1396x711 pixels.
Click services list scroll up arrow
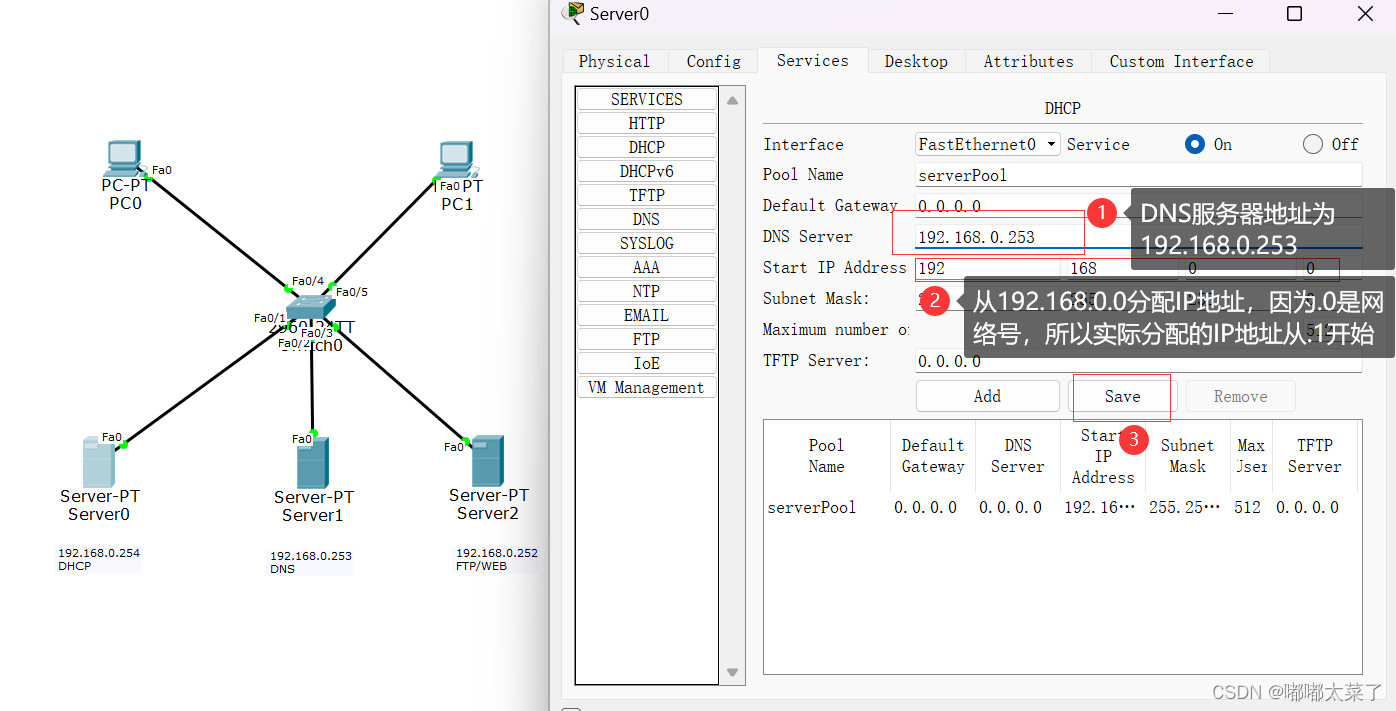click(732, 100)
